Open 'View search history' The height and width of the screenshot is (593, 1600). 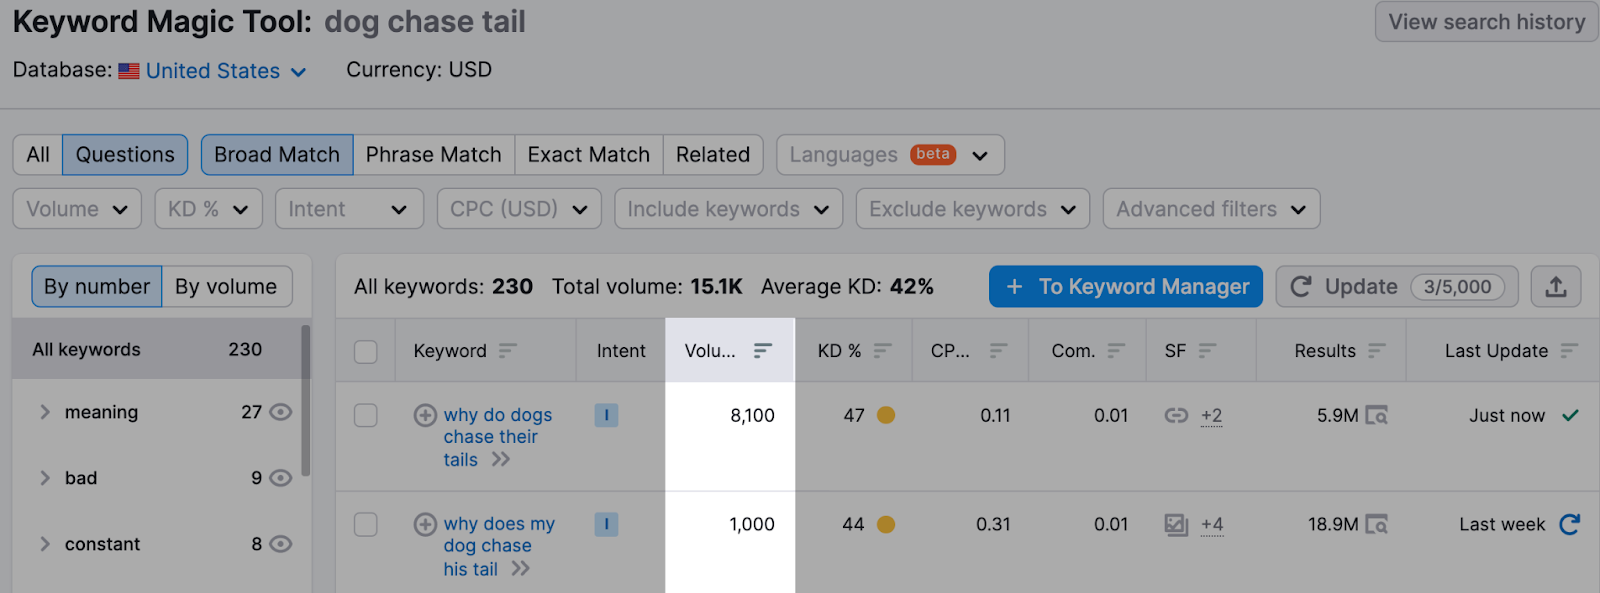pos(1486,22)
